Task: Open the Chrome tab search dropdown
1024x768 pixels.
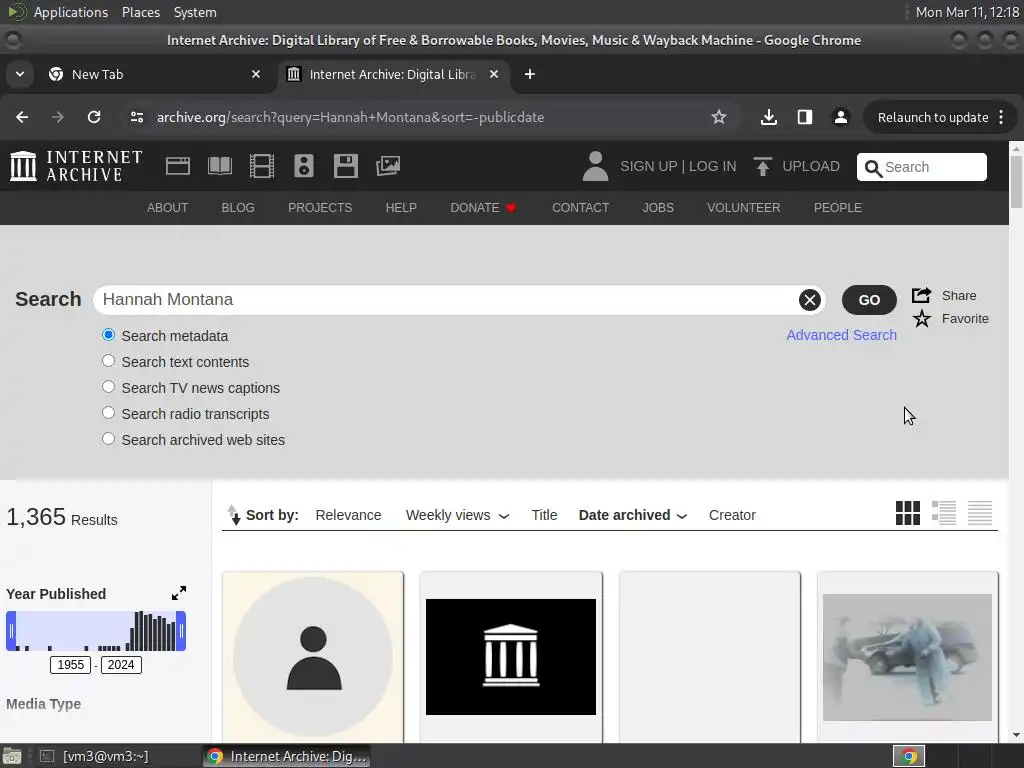Action: pos(20,74)
